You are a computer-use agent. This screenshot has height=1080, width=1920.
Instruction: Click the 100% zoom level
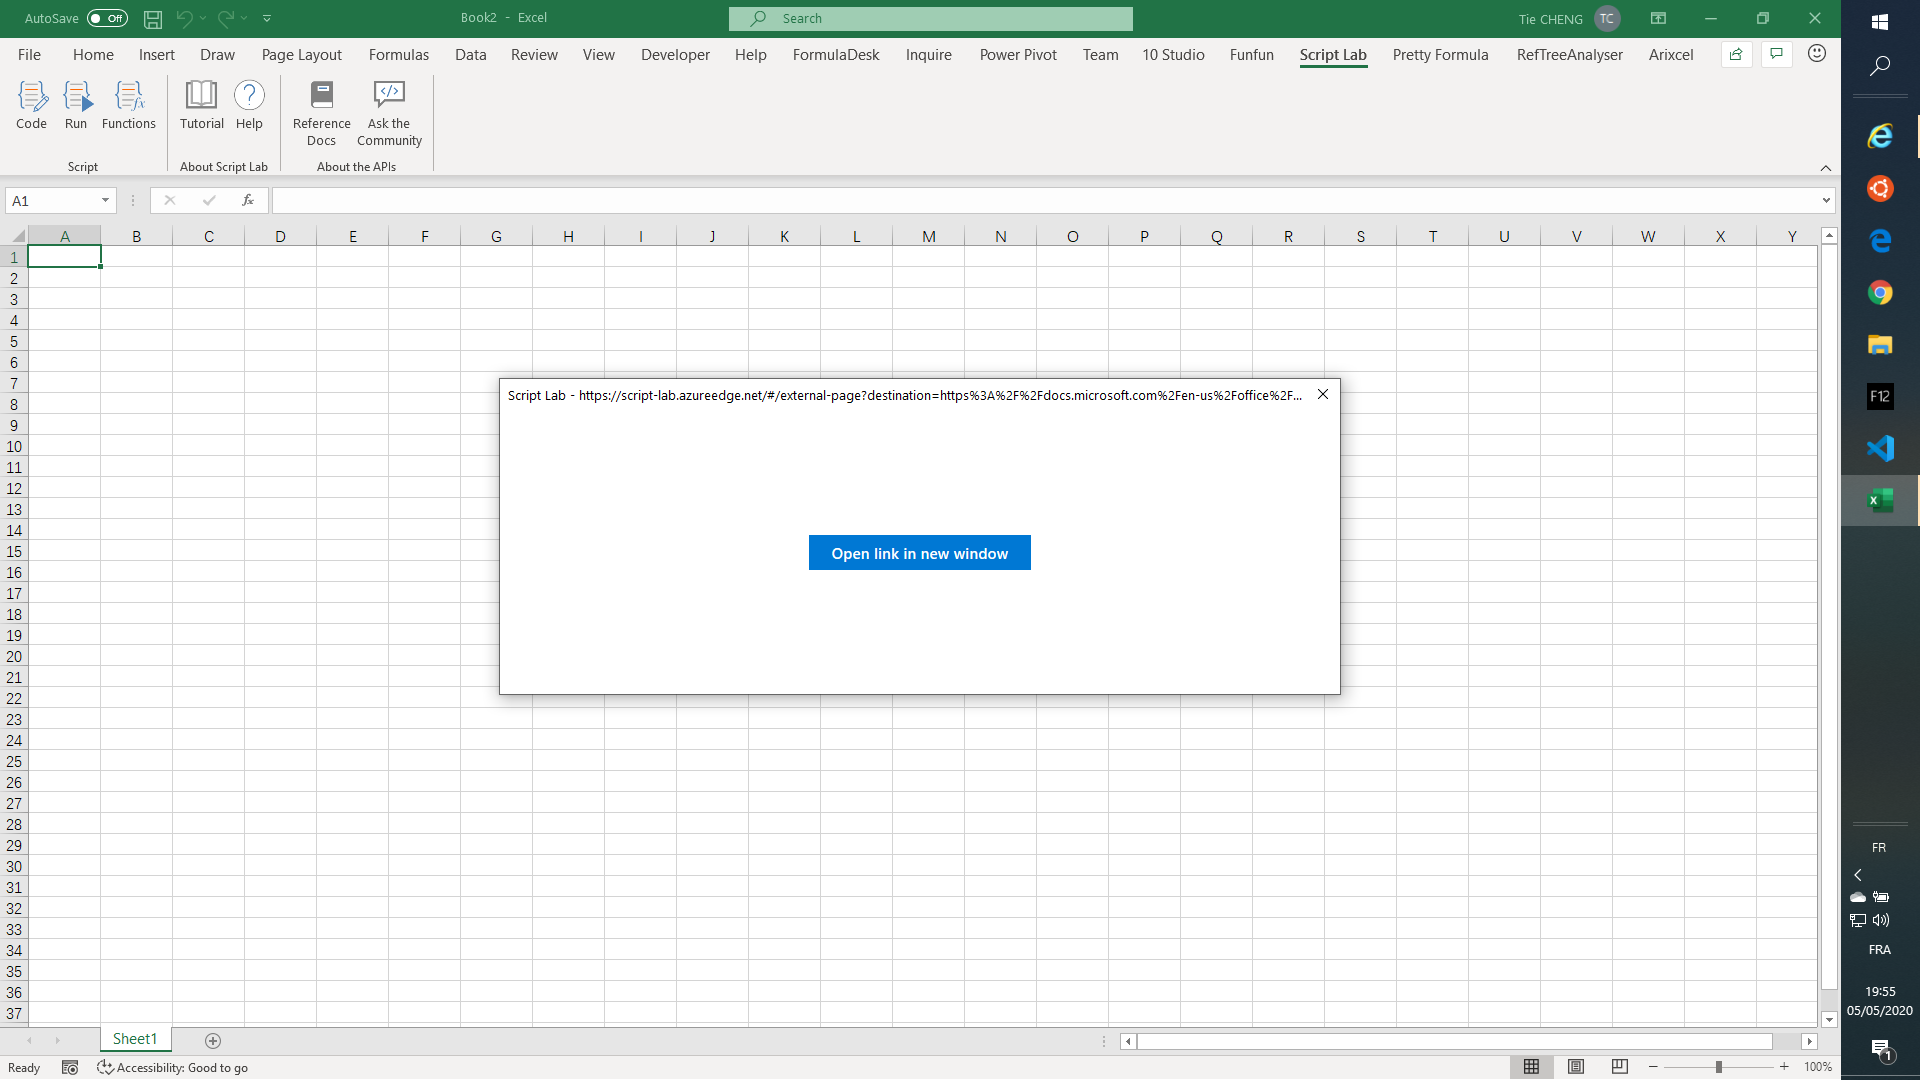coord(1817,1067)
